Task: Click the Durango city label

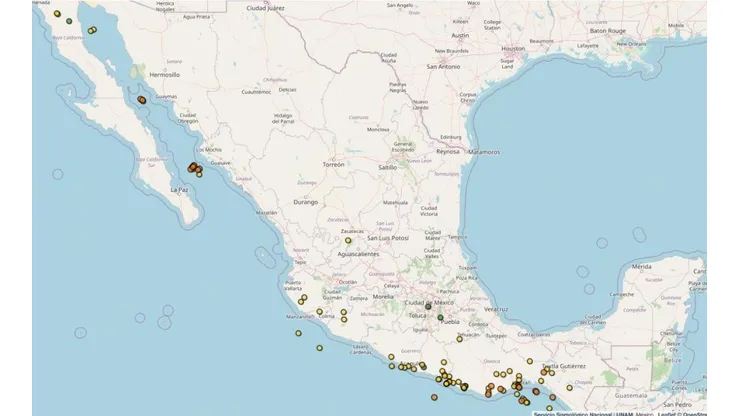Action: 306,202
